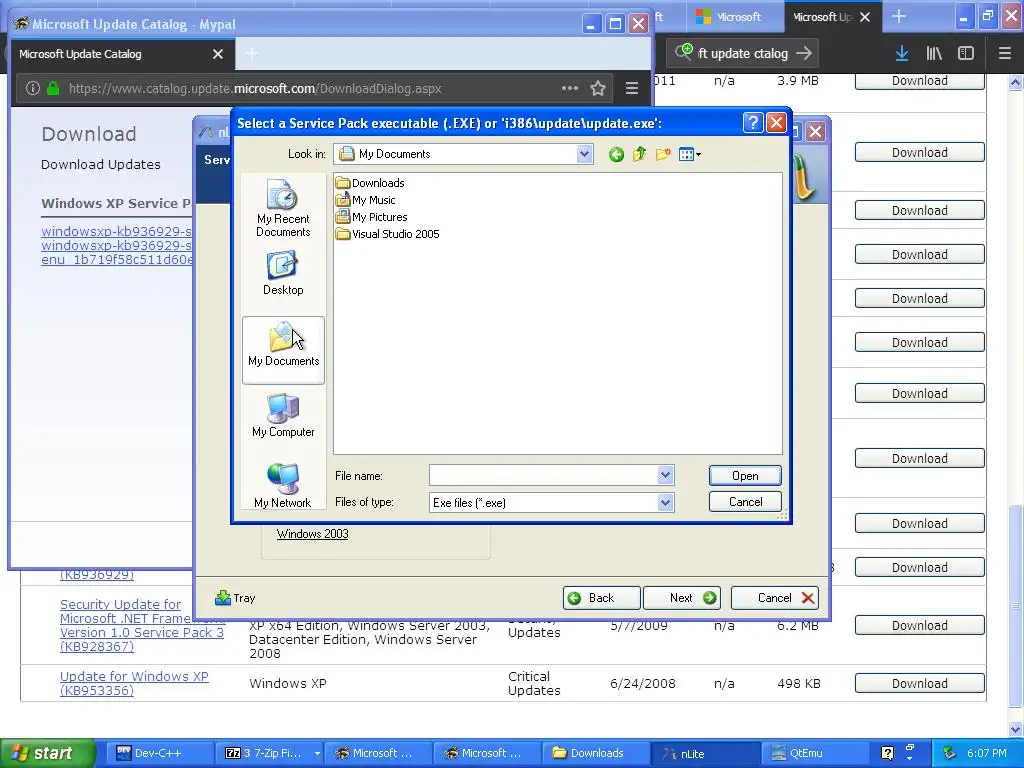The image size is (1024, 768).
Task: Open the Mypal hamburger menu
Action: [x=632, y=88]
